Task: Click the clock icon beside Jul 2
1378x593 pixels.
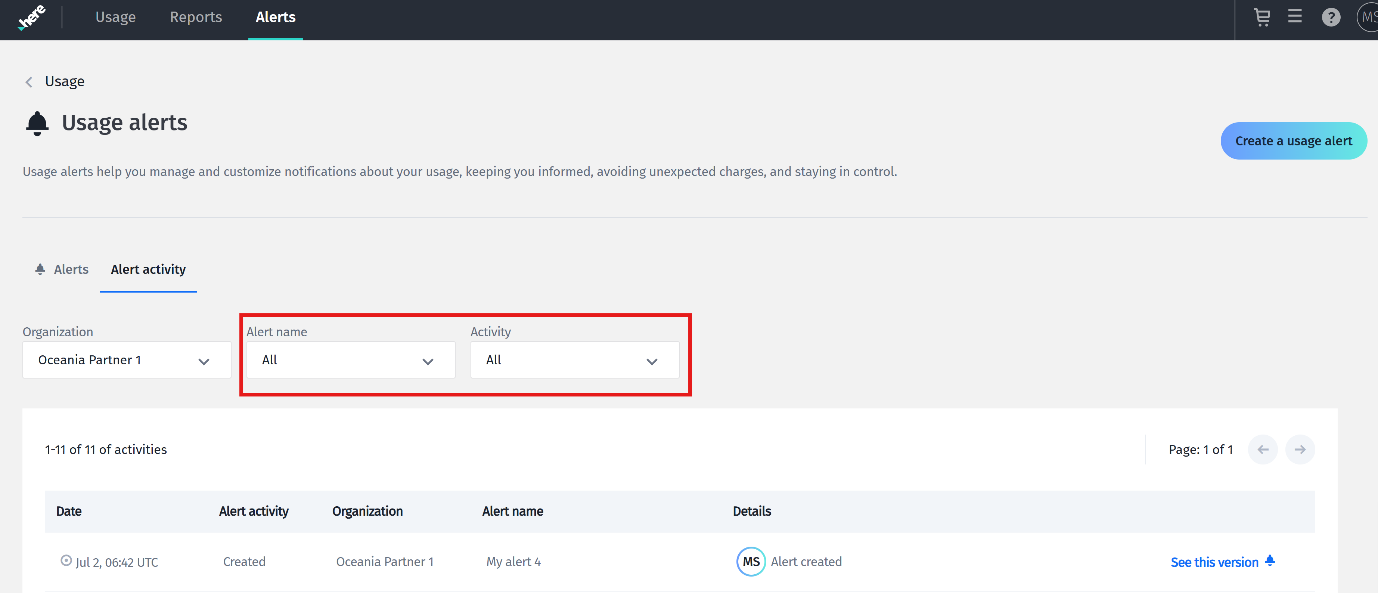Action: click(66, 561)
